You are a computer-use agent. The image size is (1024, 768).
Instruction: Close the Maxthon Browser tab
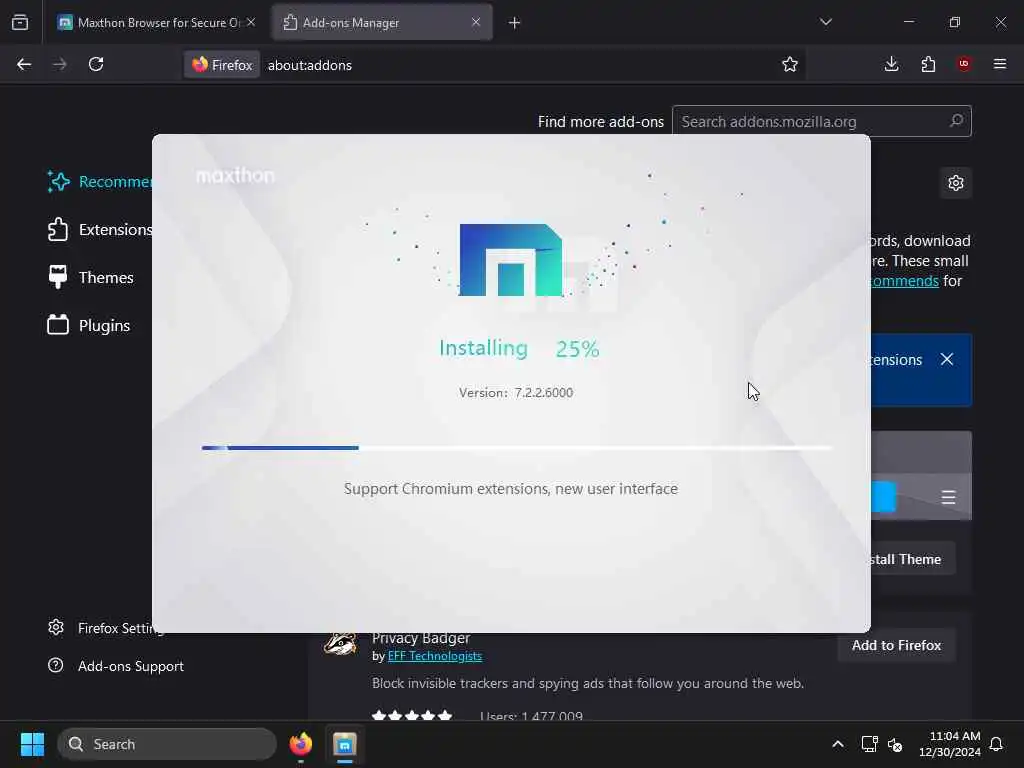click(251, 22)
